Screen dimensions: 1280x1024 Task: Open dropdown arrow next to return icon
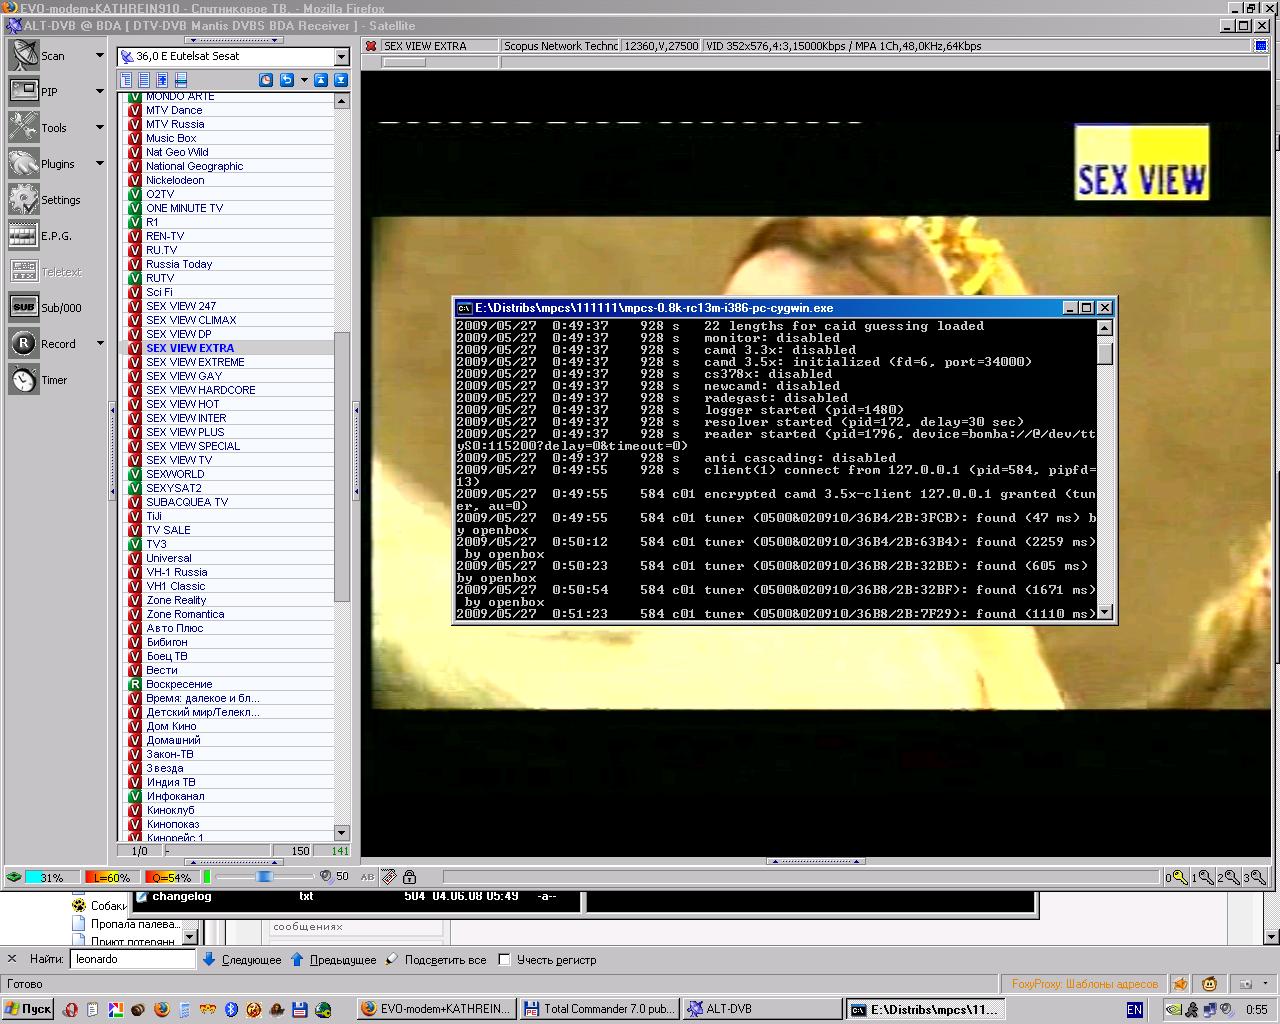click(304, 80)
